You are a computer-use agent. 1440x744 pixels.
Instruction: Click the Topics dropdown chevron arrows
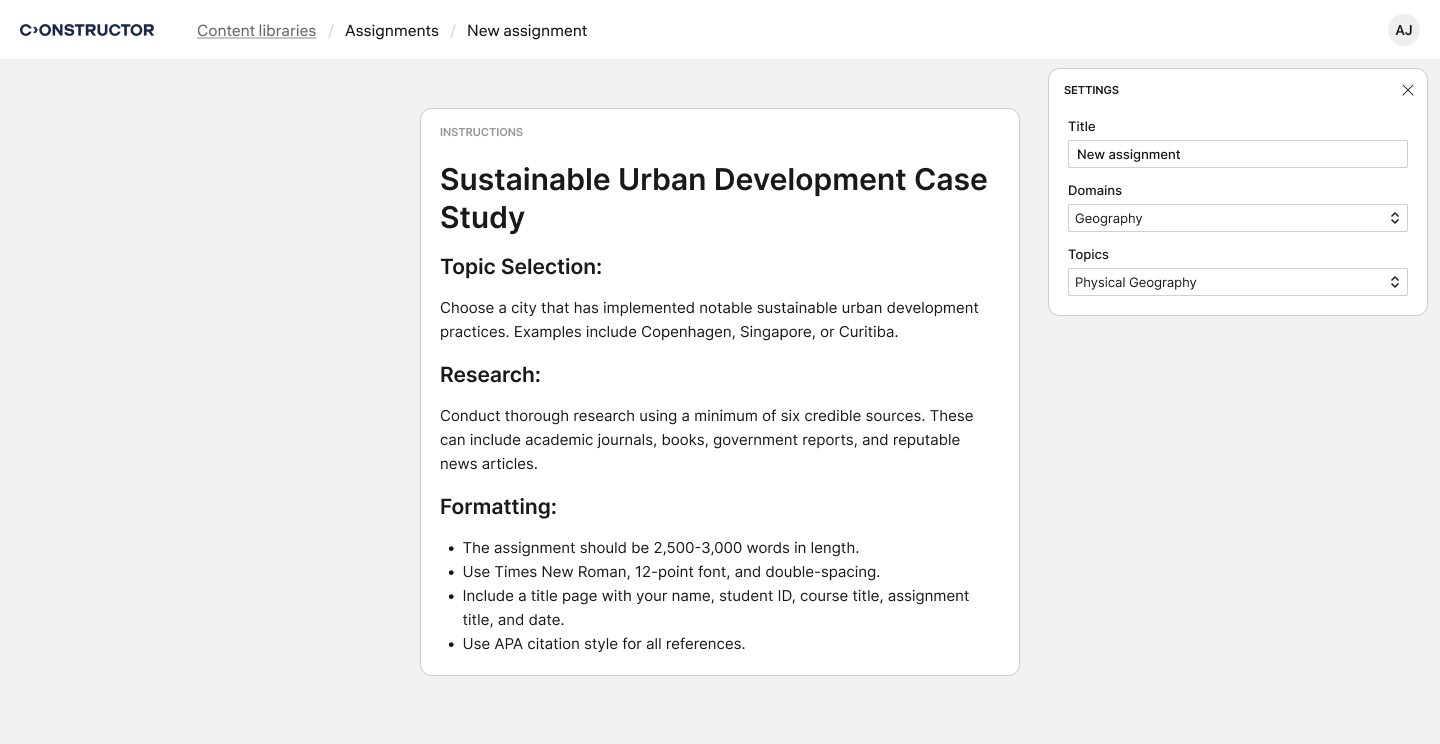1394,282
